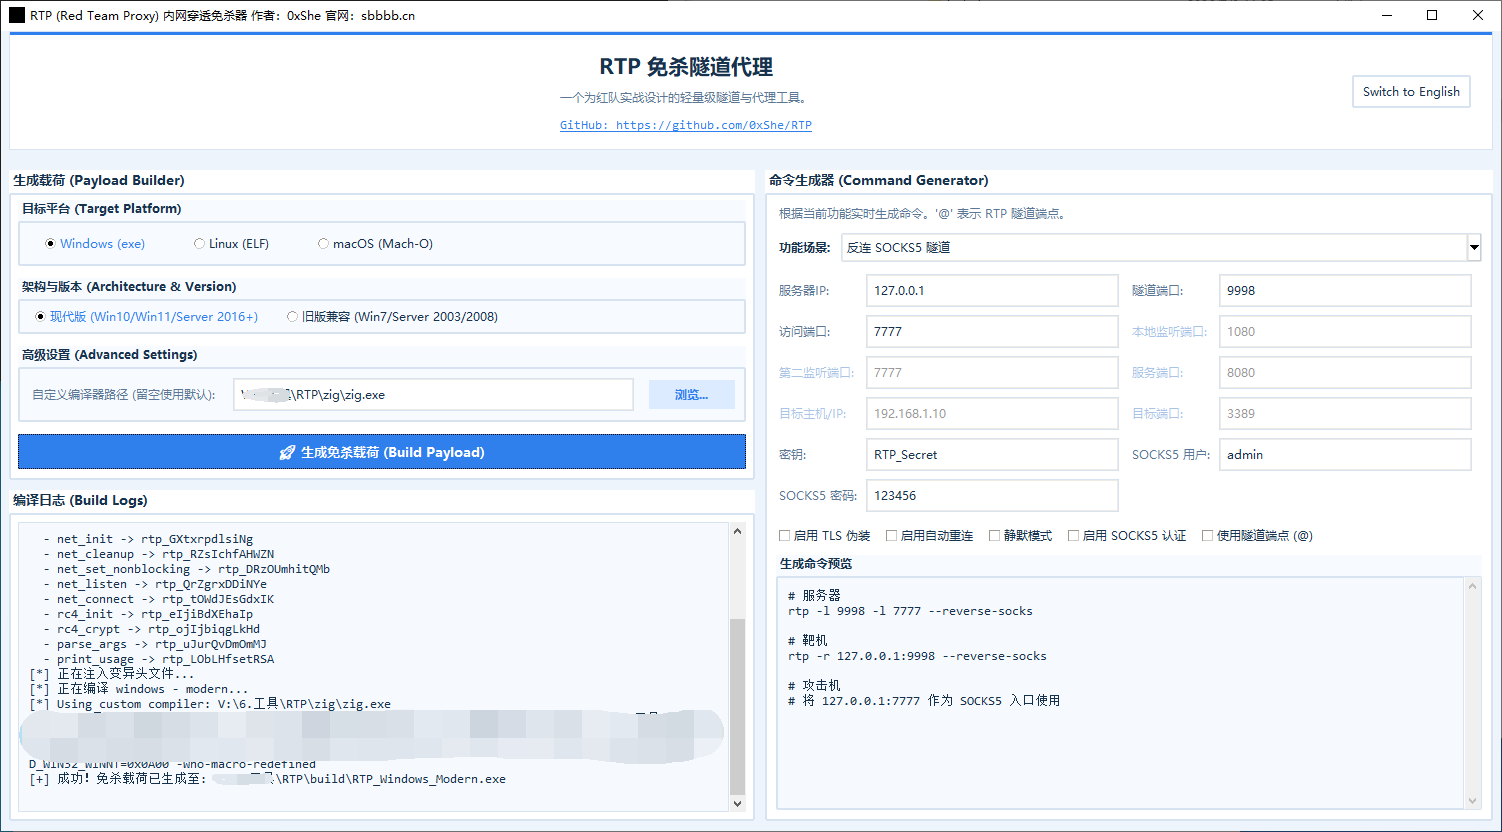Click the 第二监听端口 field
1502x832 pixels.
[x=992, y=373]
